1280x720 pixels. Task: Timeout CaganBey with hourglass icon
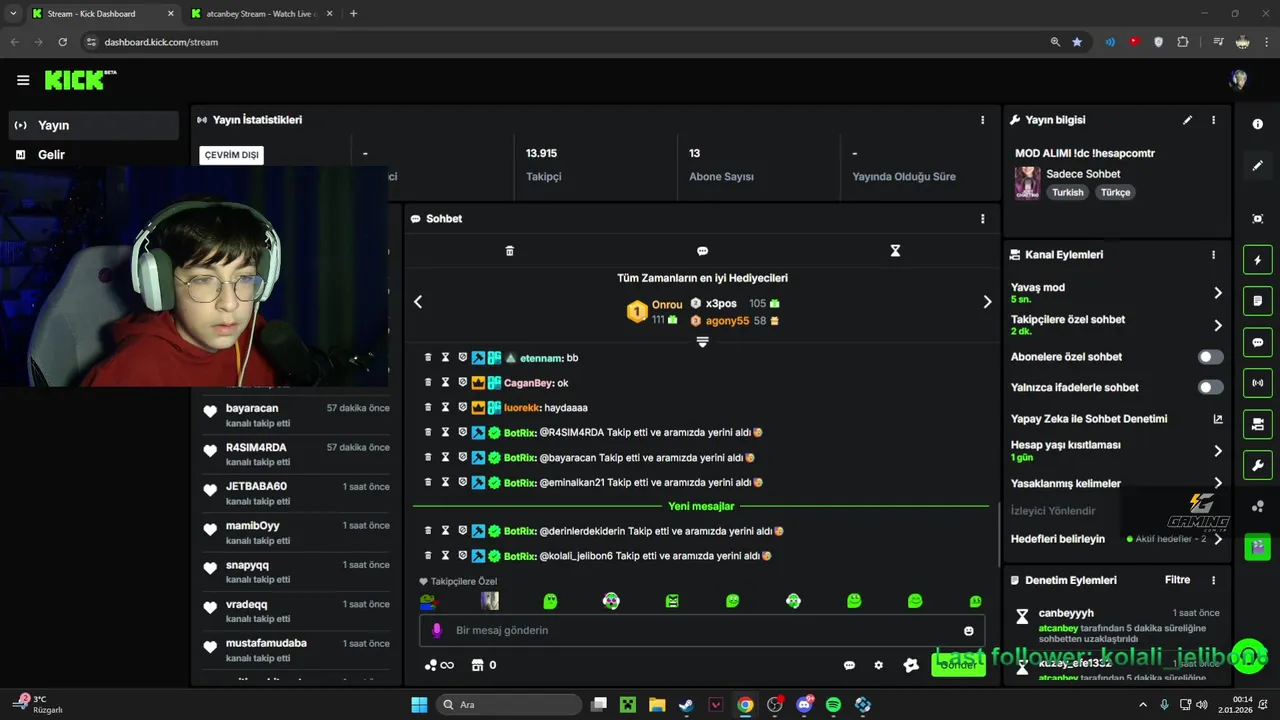[445, 382]
